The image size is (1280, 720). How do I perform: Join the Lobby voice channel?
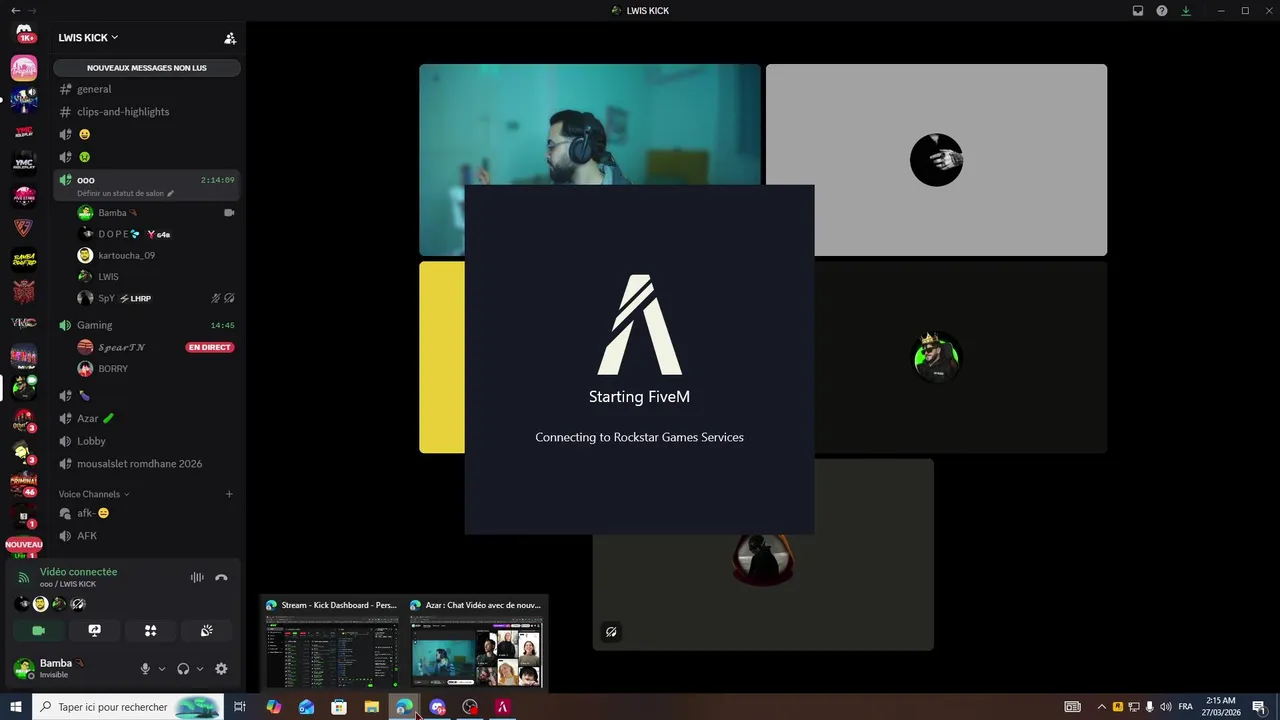click(147, 441)
